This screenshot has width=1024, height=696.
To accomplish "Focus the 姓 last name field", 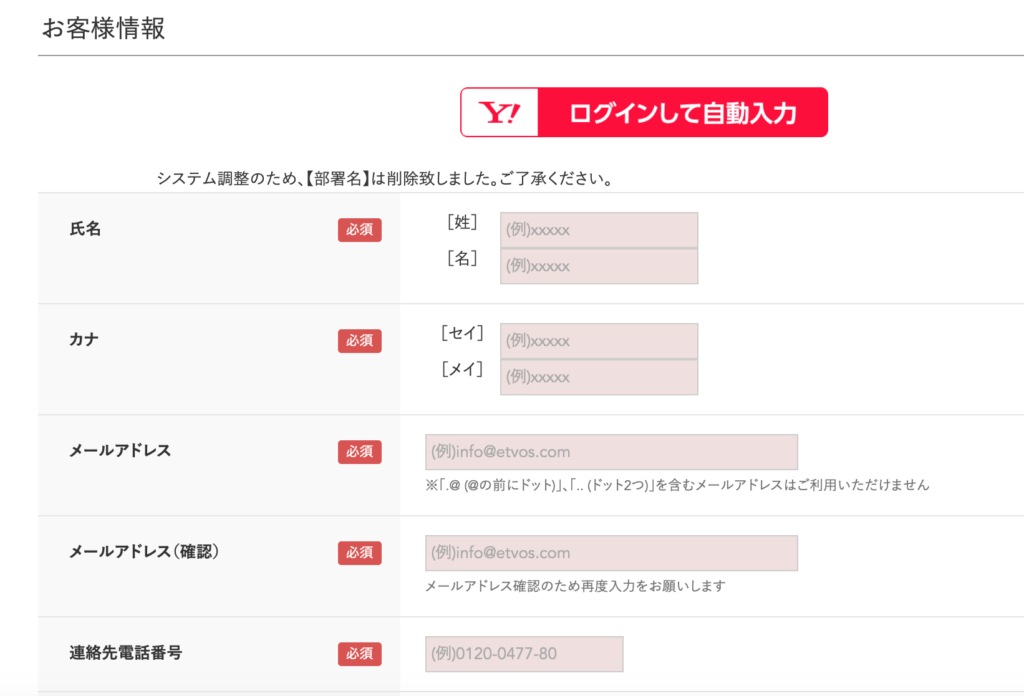I will click(599, 230).
